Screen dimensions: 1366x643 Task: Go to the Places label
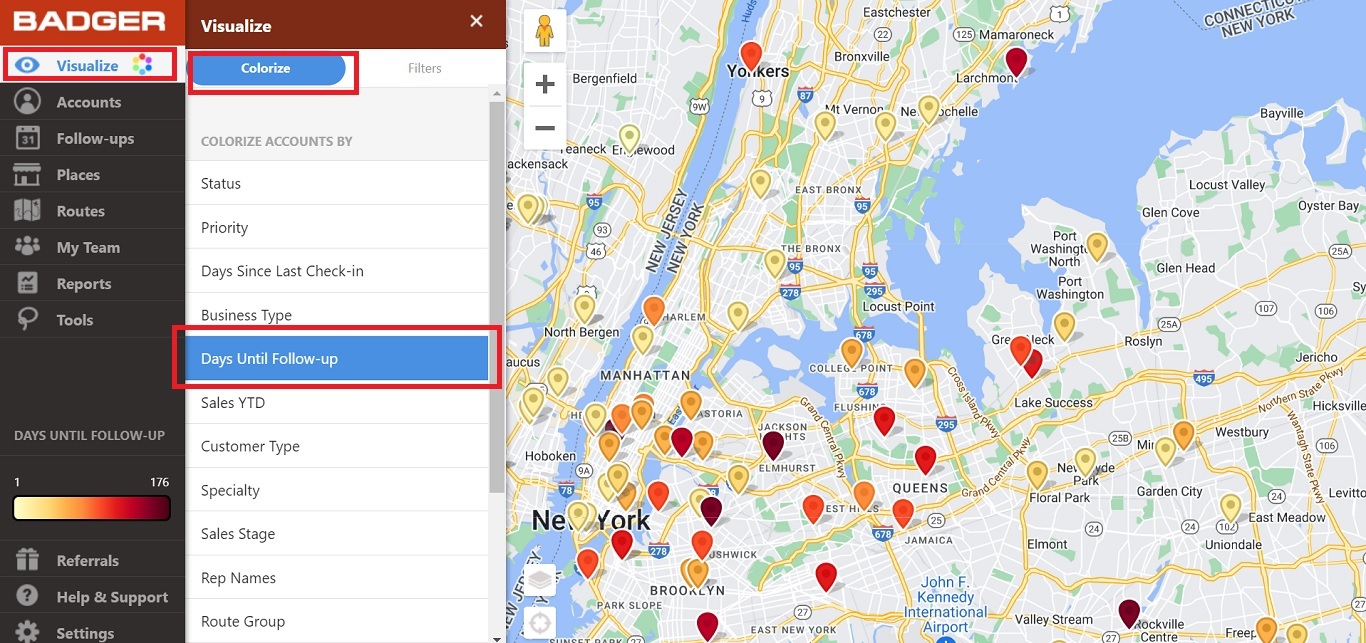coord(78,175)
